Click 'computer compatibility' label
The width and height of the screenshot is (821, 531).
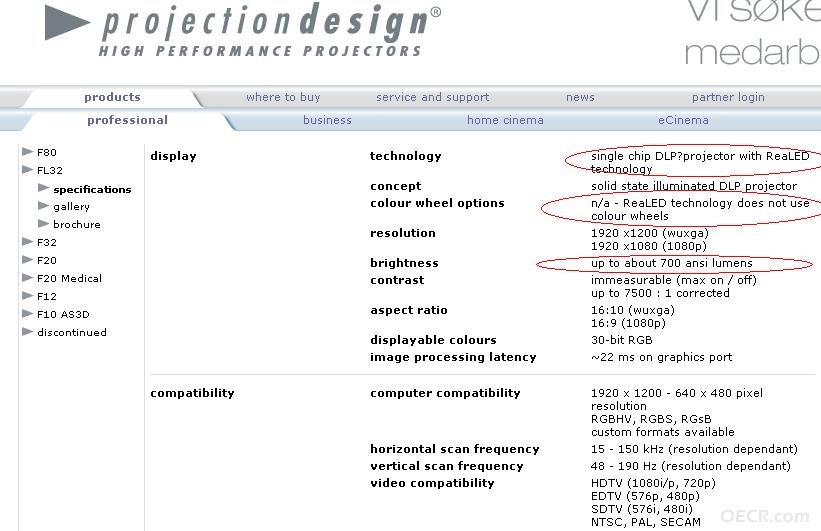click(x=445, y=393)
